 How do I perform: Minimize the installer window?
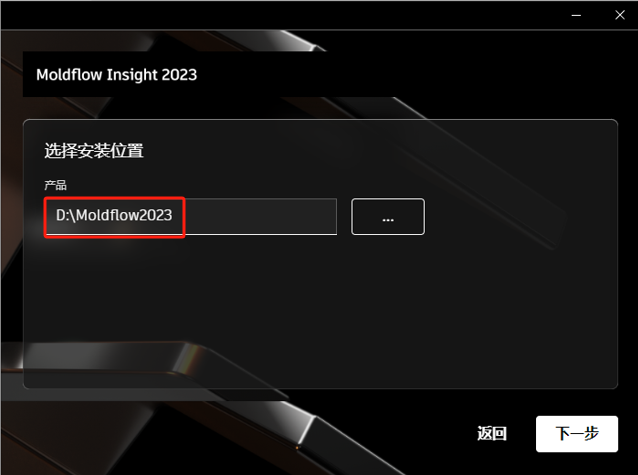[576, 15]
